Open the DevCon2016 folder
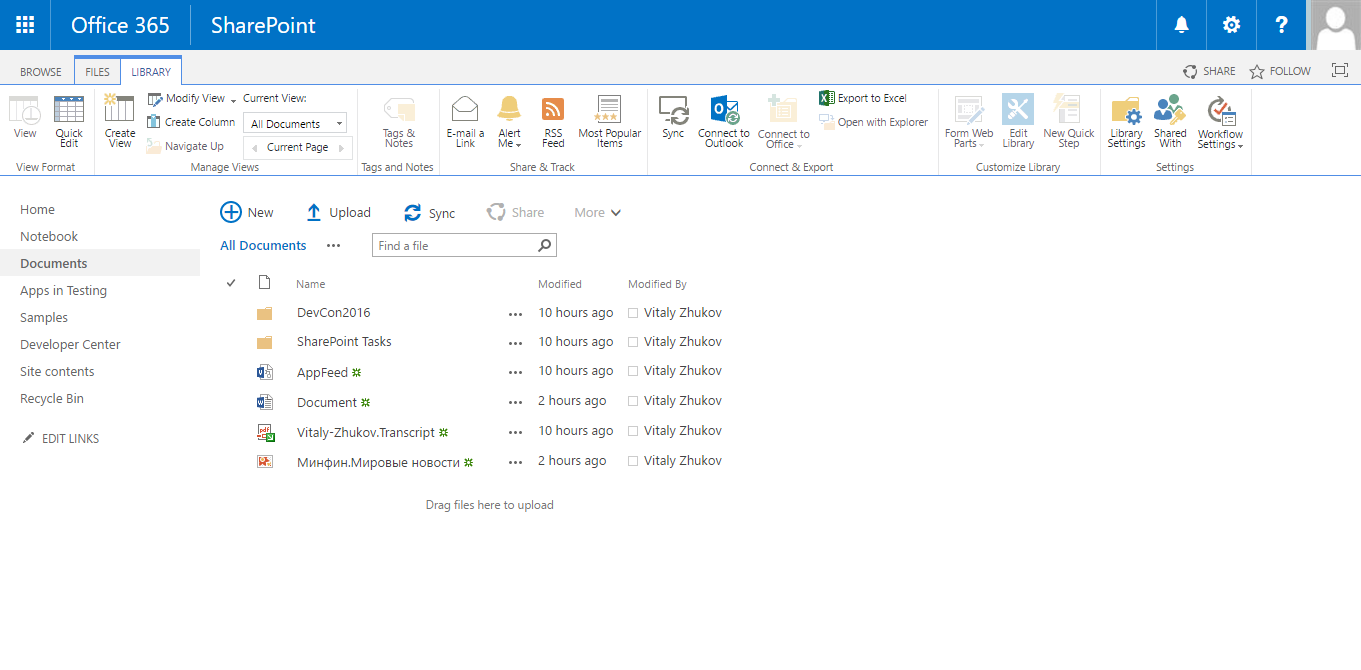1361x670 pixels. (333, 312)
